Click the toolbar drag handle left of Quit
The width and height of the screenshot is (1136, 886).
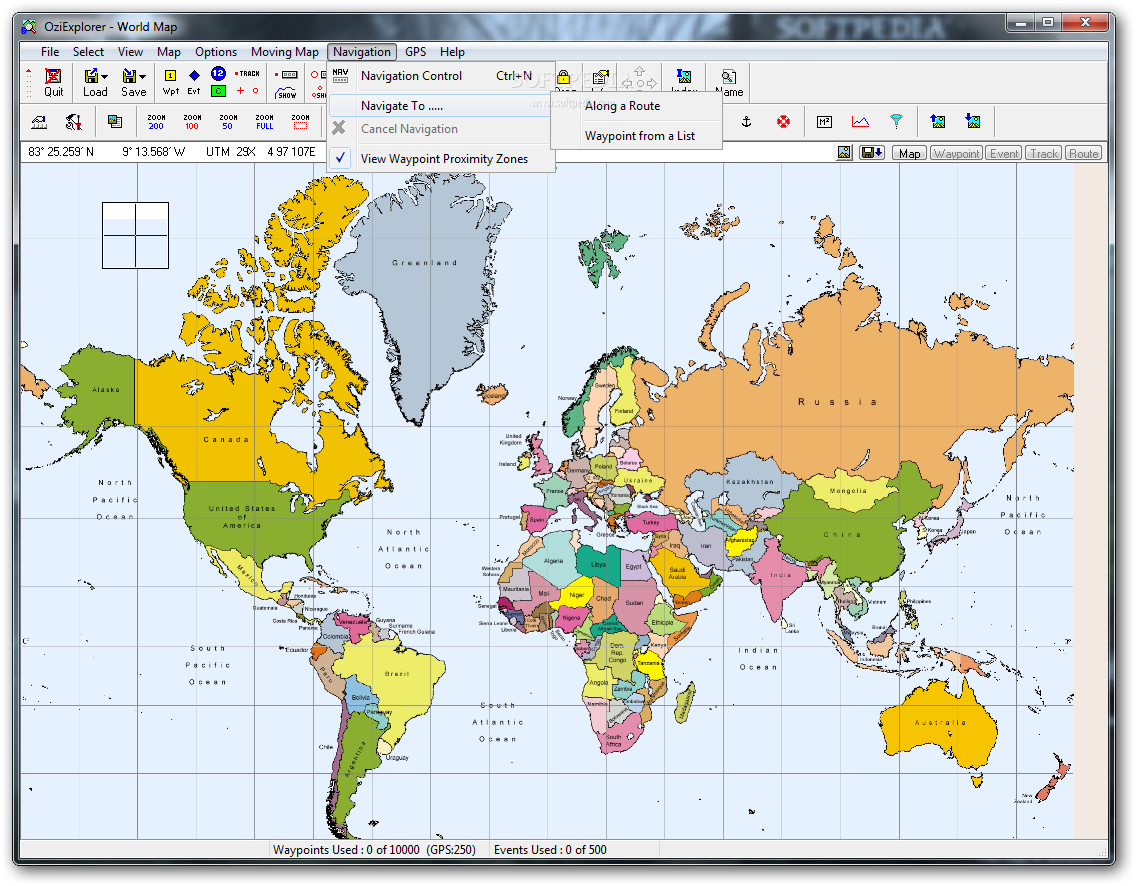(29, 83)
